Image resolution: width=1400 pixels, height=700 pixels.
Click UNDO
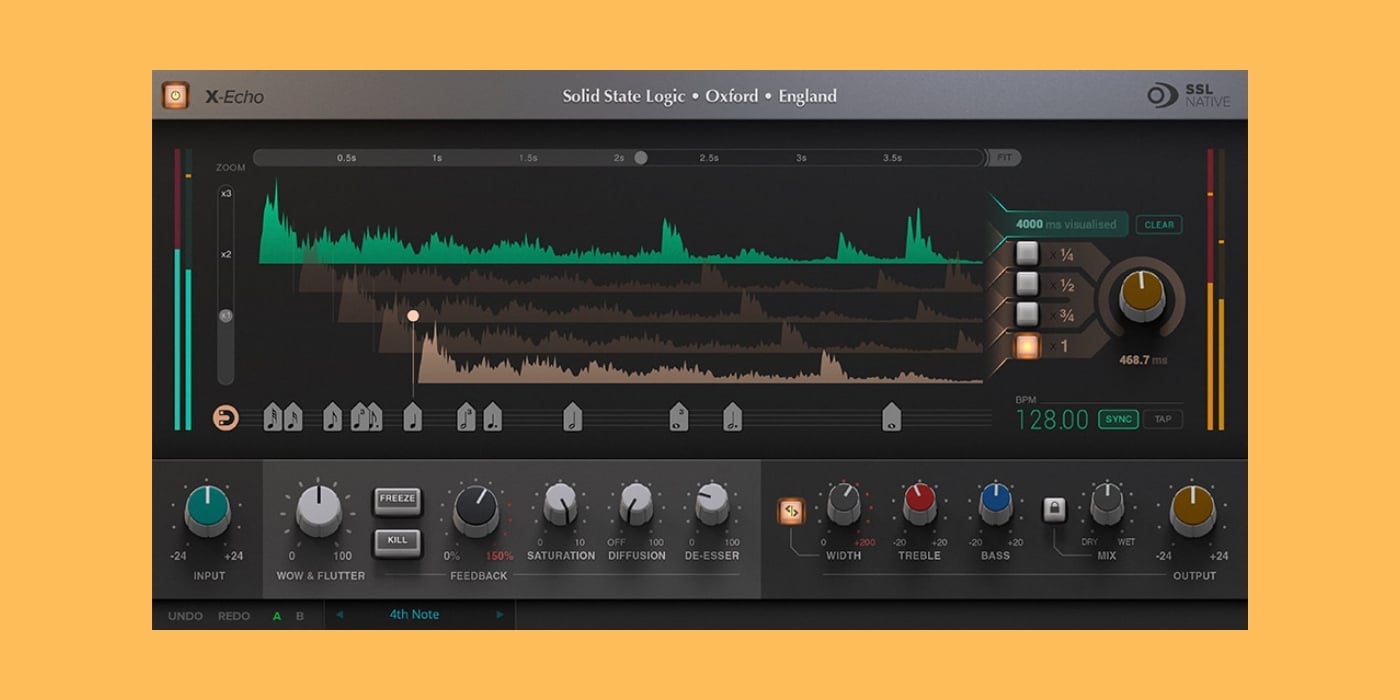point(185,616)
